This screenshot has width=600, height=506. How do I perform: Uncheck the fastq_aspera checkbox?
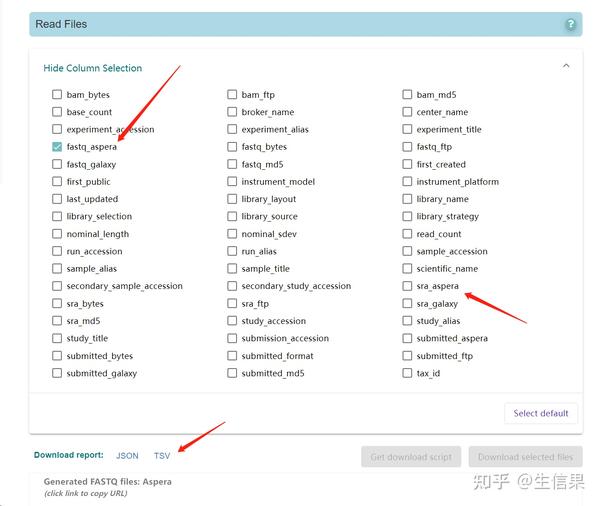(57, 147)
